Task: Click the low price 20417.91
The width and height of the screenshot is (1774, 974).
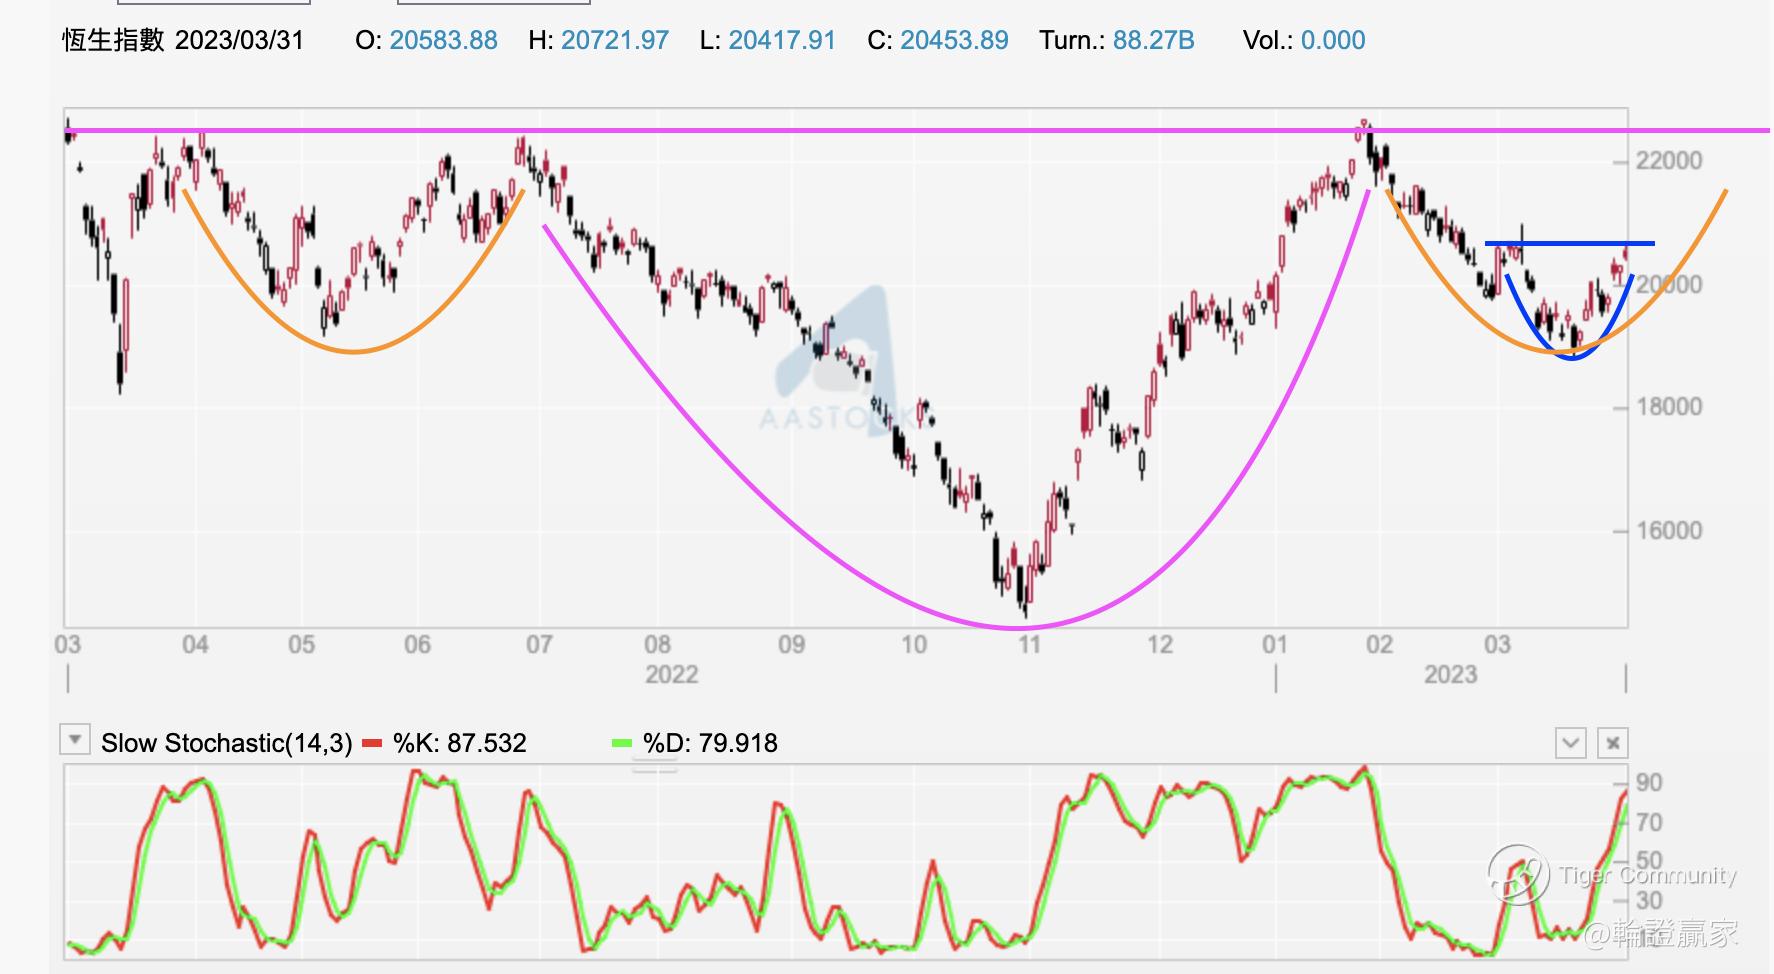Action: 781,40
